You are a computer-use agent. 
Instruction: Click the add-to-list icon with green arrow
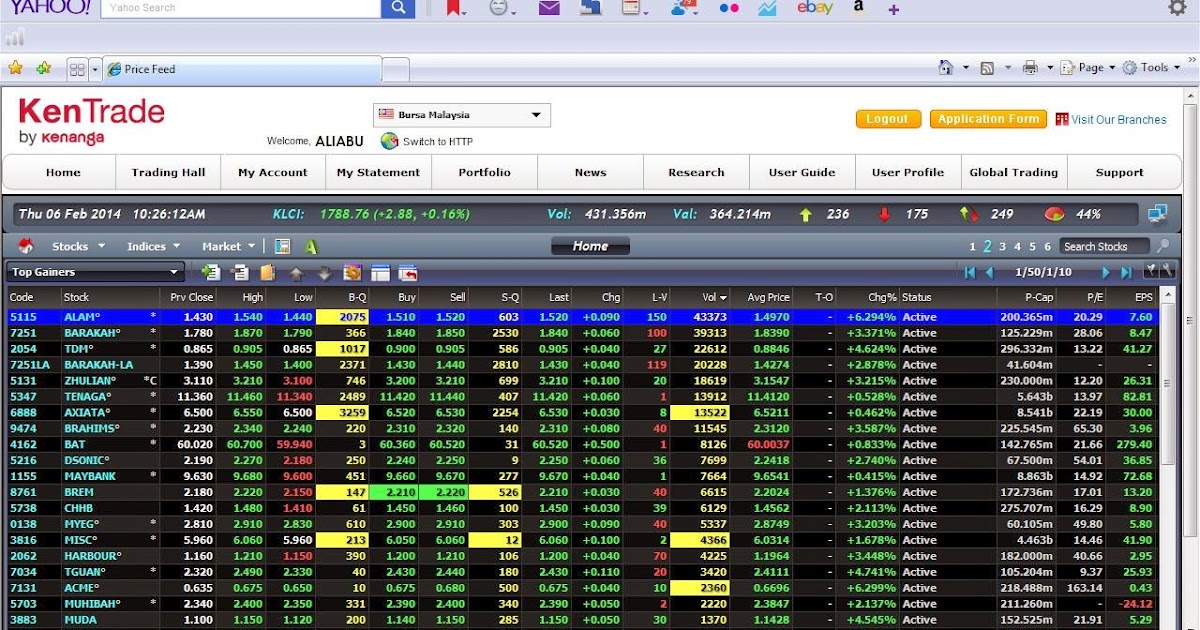click(210, 272)
